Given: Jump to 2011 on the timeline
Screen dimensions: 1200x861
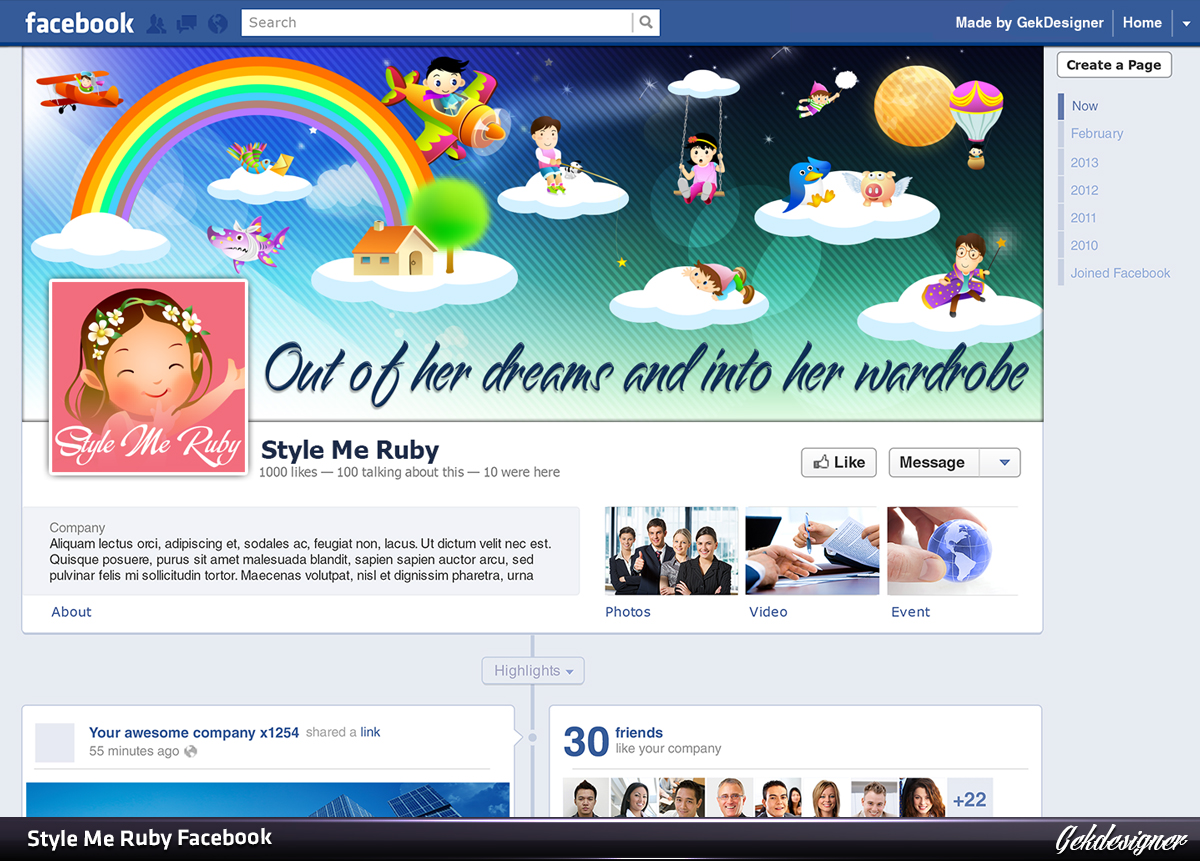Looking at the screenshot, I should coord(1084,218).
